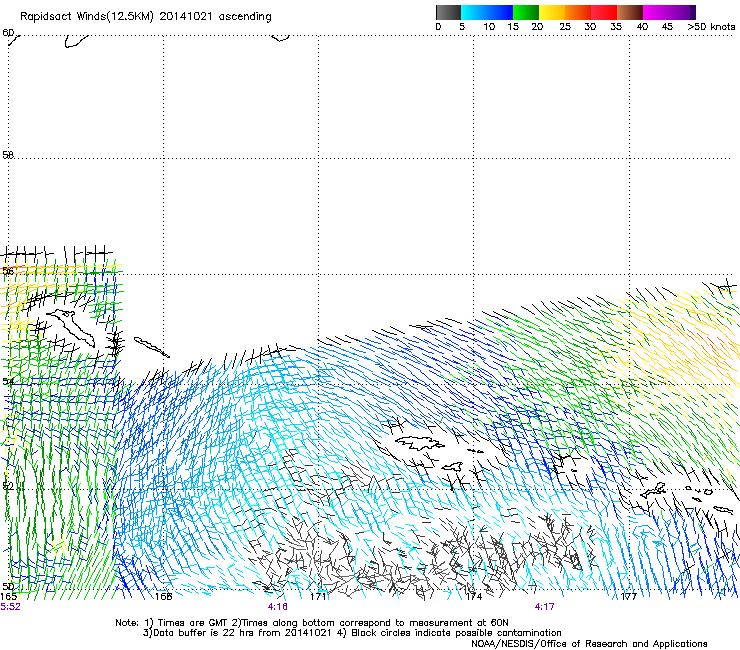This screenshot has height=650, width=740.
Task: Click the gray 0-5 knots color band
Action: tap(448, 12)
